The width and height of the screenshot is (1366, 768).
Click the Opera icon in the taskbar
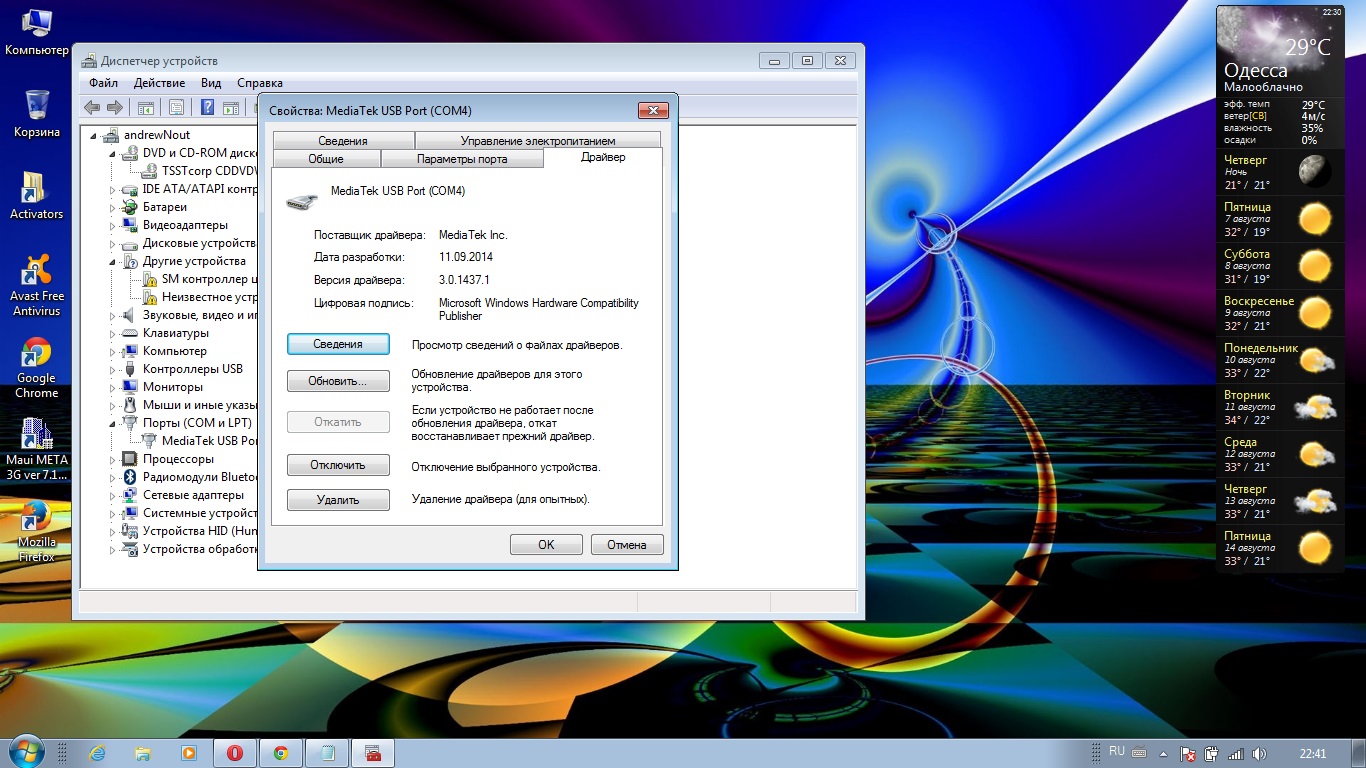pos(235,753)
